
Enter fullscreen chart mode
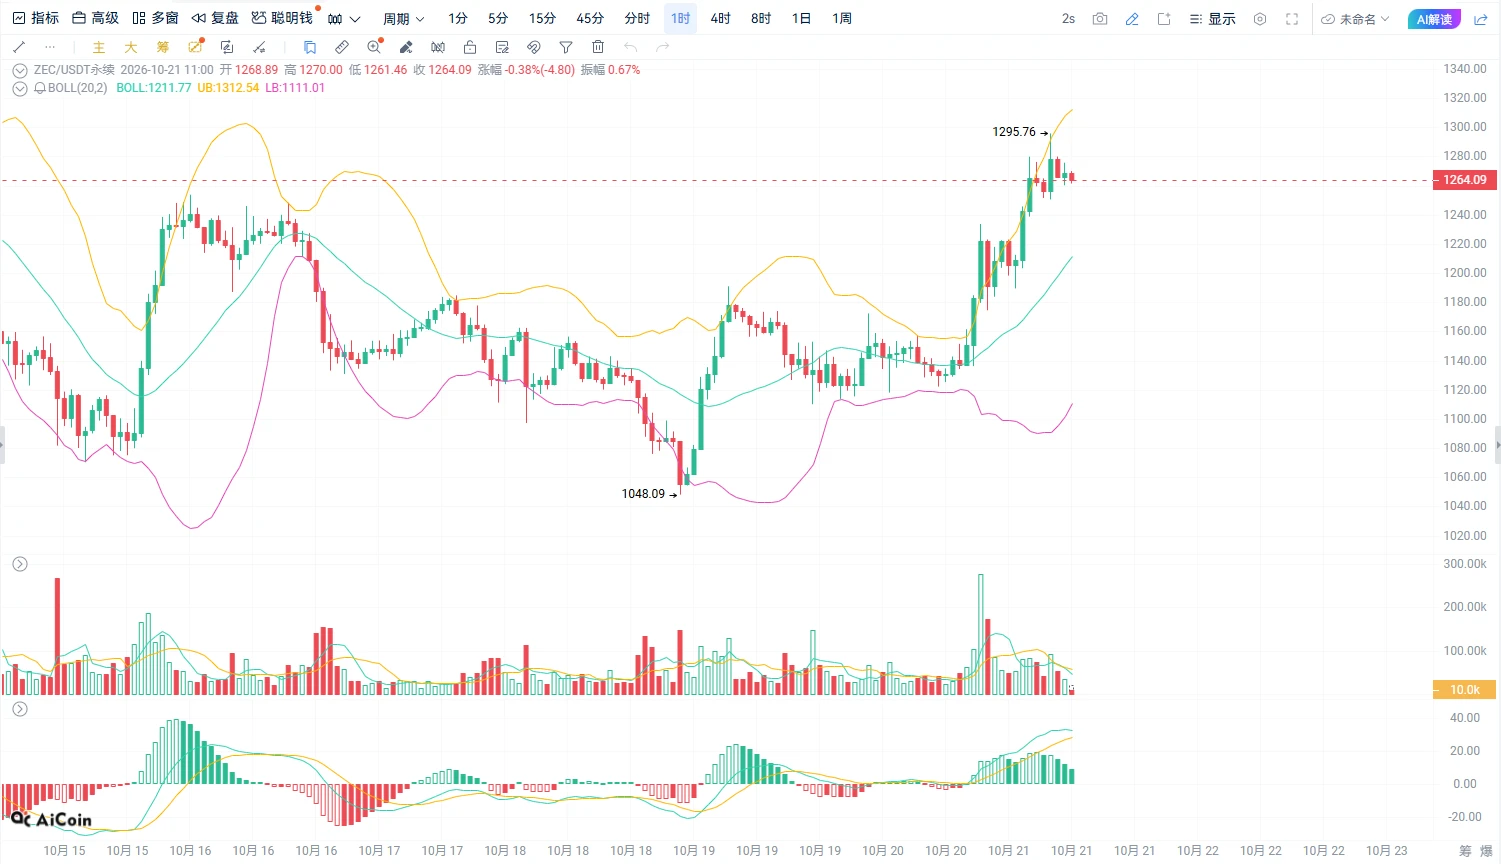pyautogui.click(x=1292, y=19)
